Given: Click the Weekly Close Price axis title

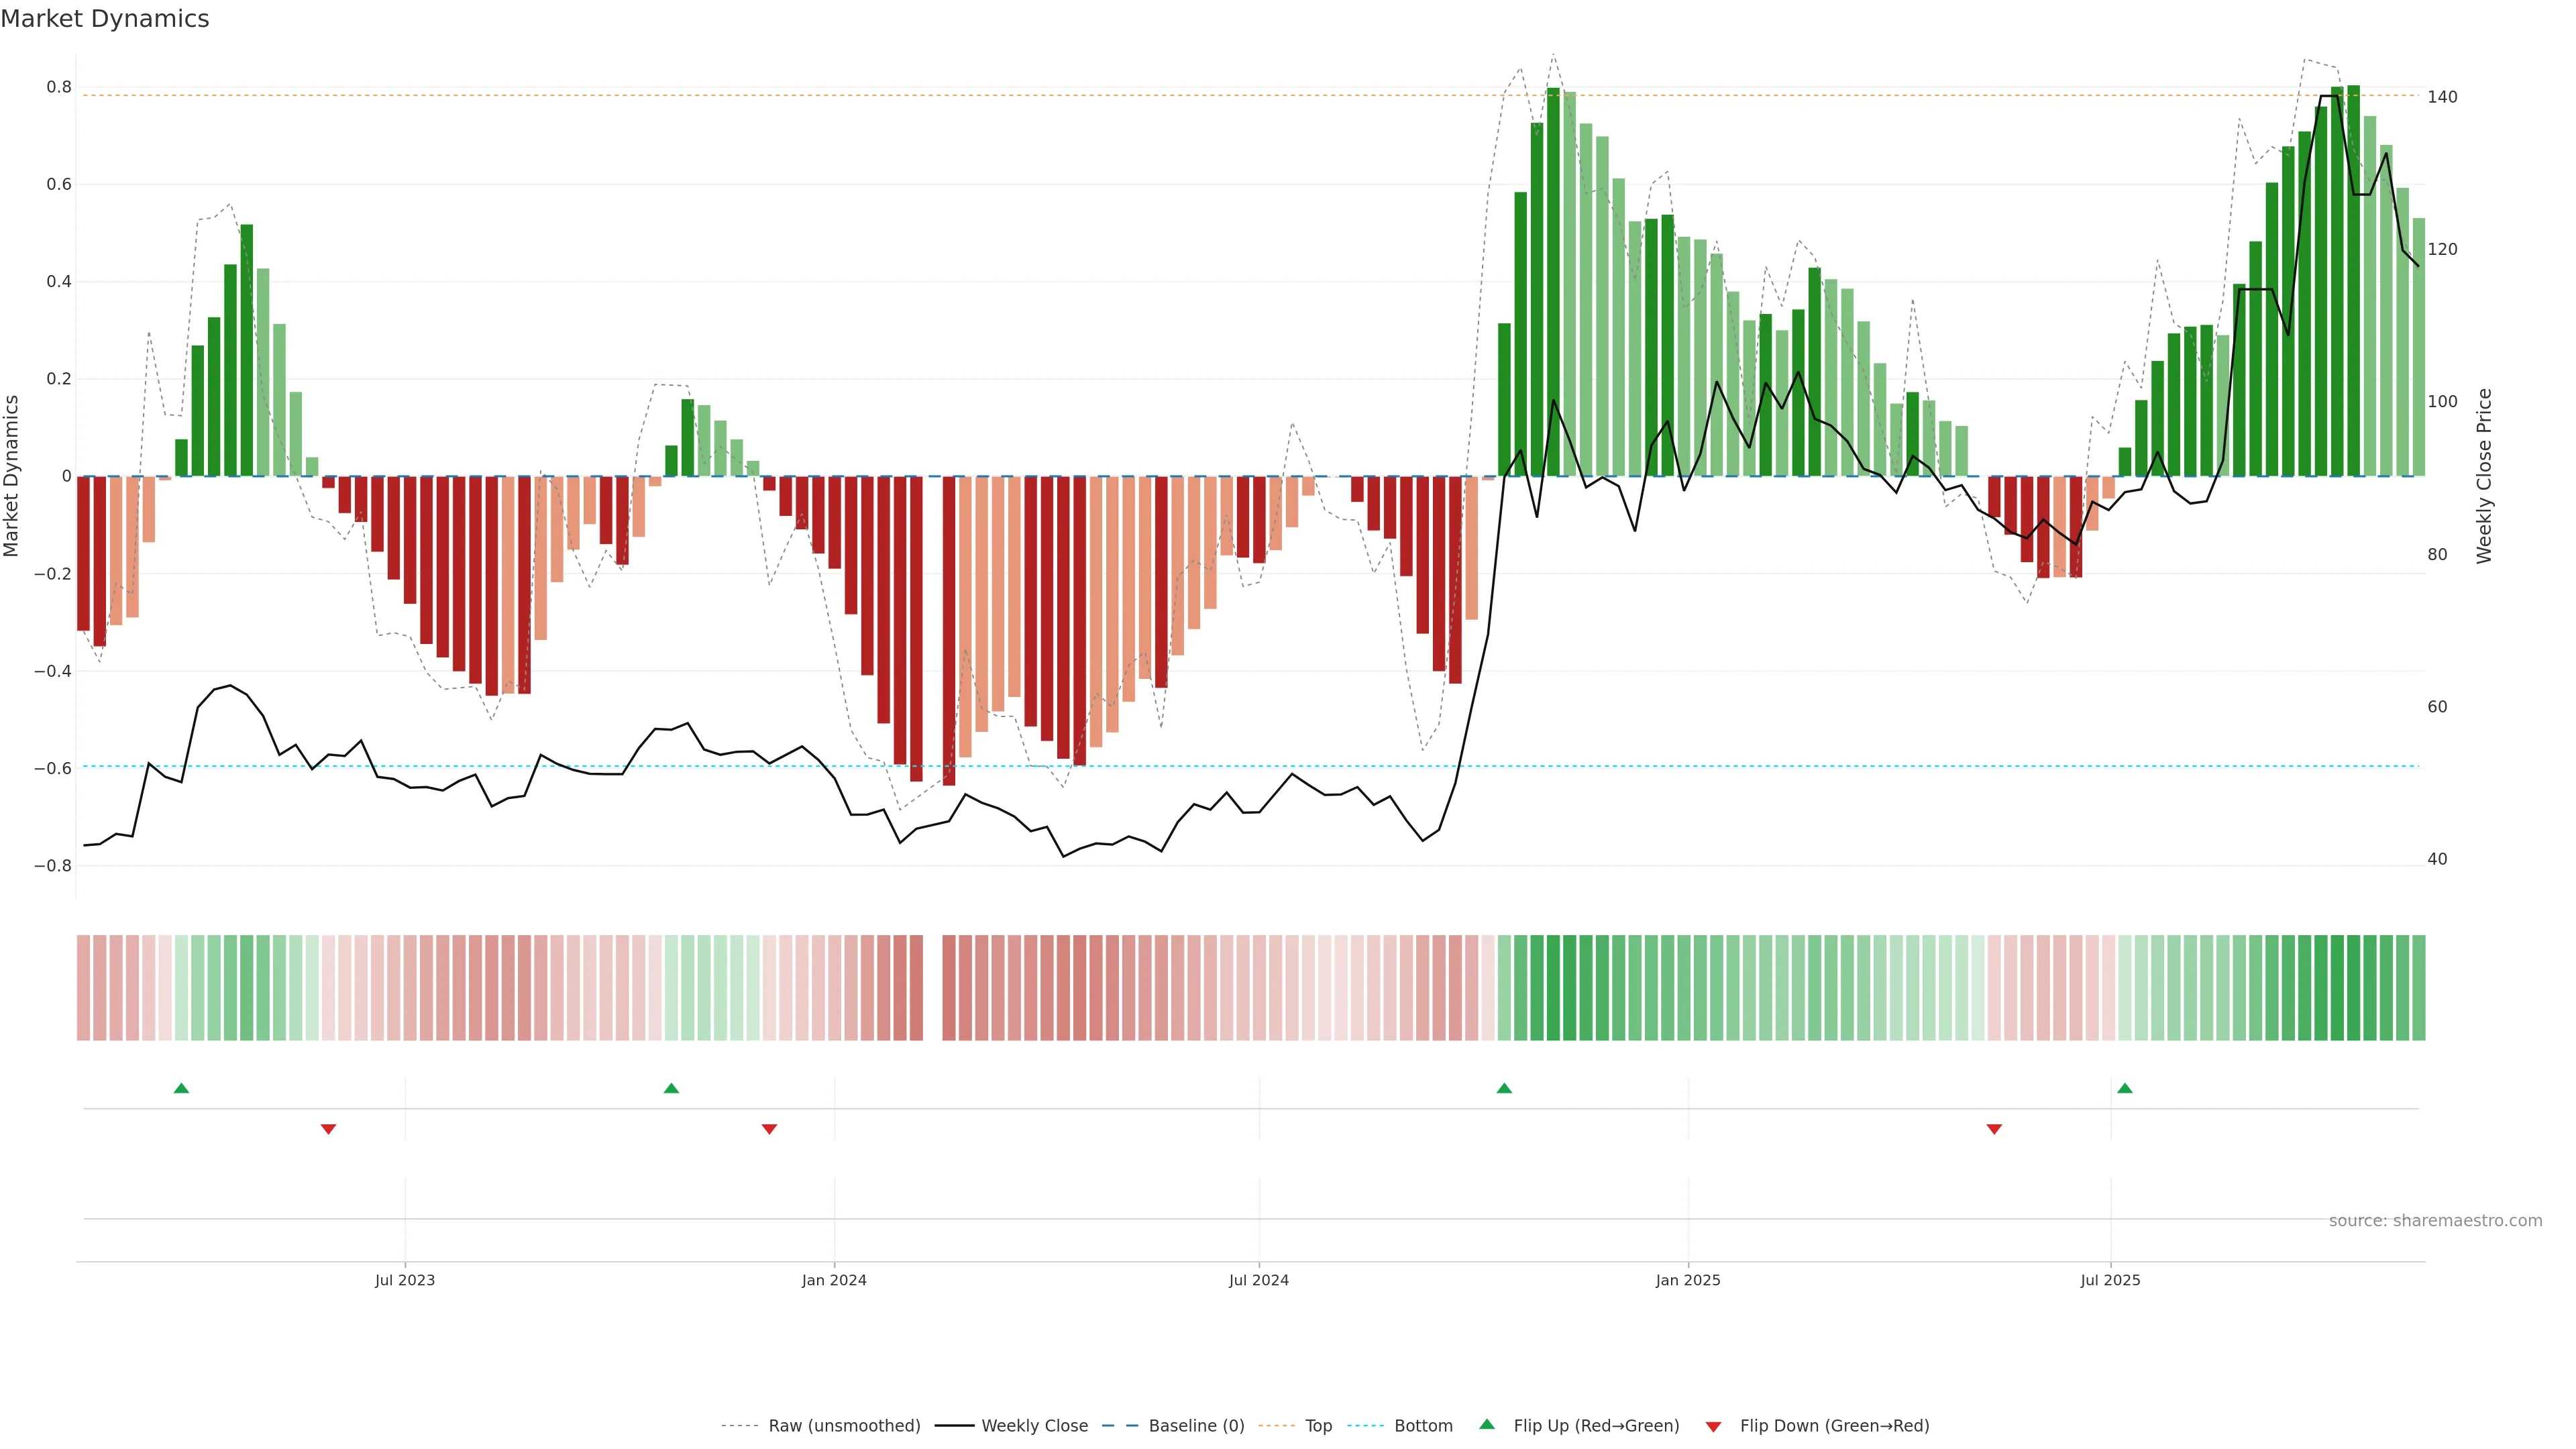Looking at the screenshot, I should tap(2485, 476).
